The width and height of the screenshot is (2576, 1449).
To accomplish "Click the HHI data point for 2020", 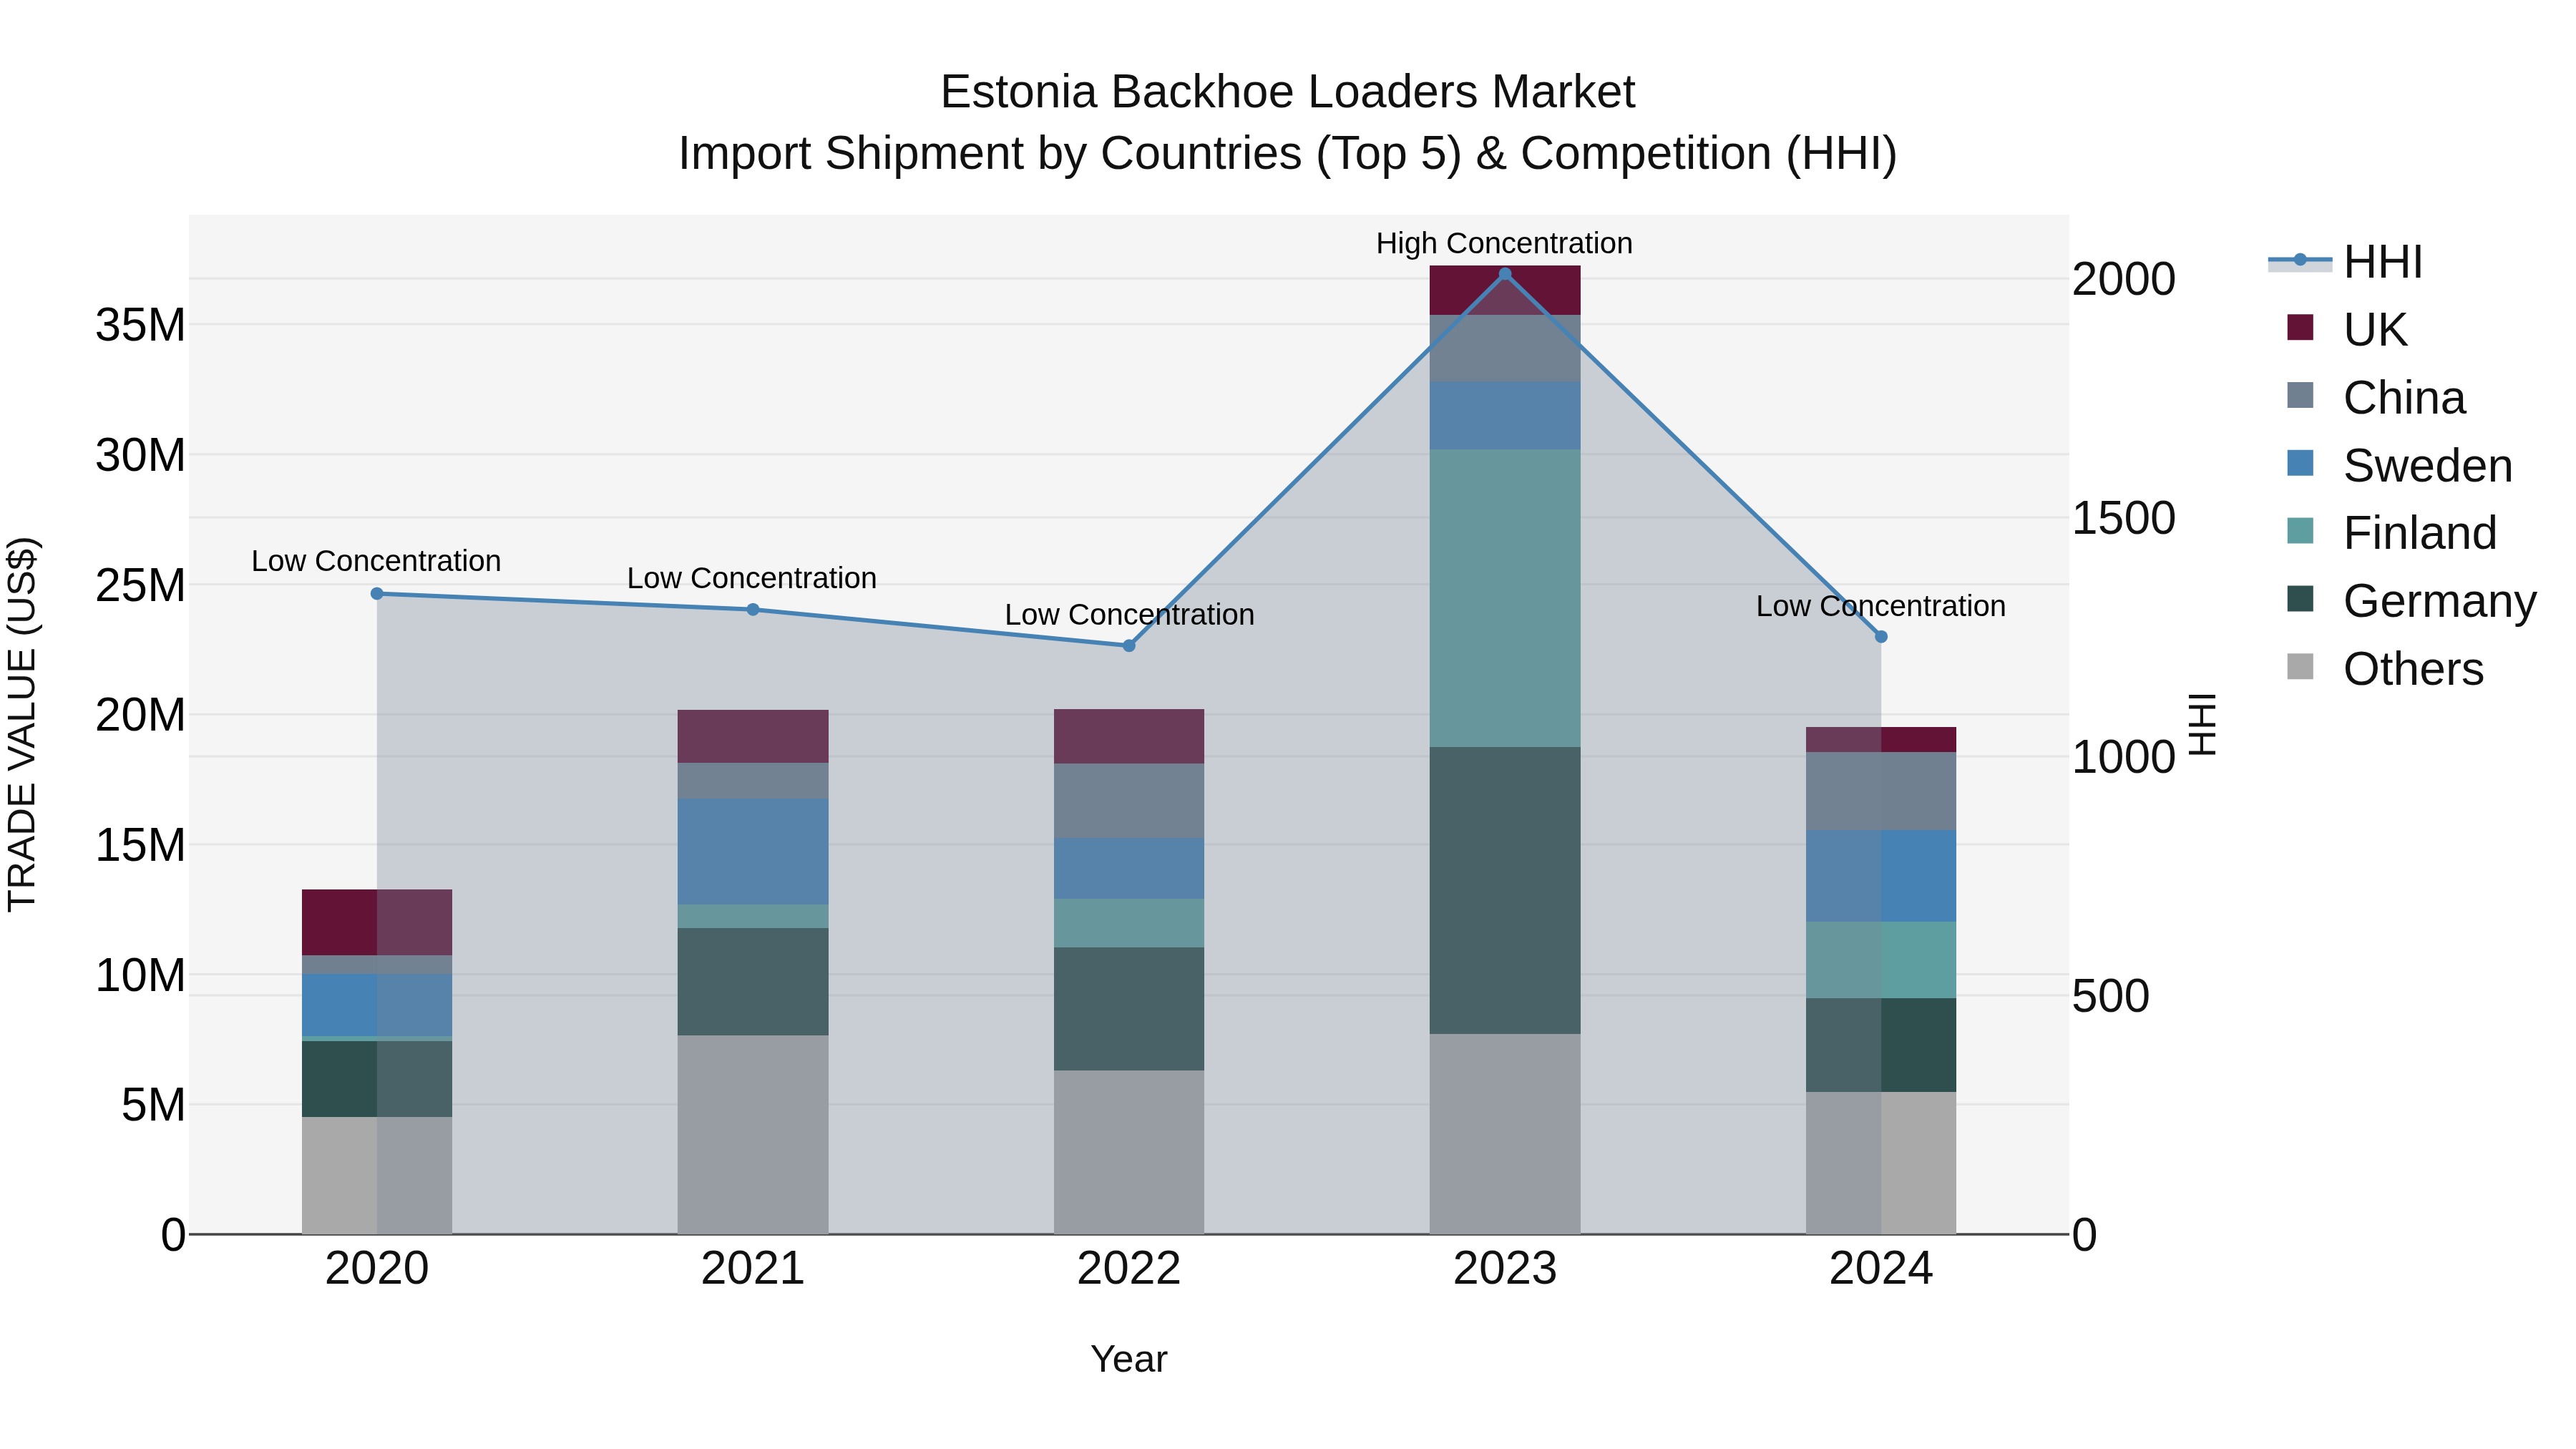I will pyautogui.click(x=377, y=594).
